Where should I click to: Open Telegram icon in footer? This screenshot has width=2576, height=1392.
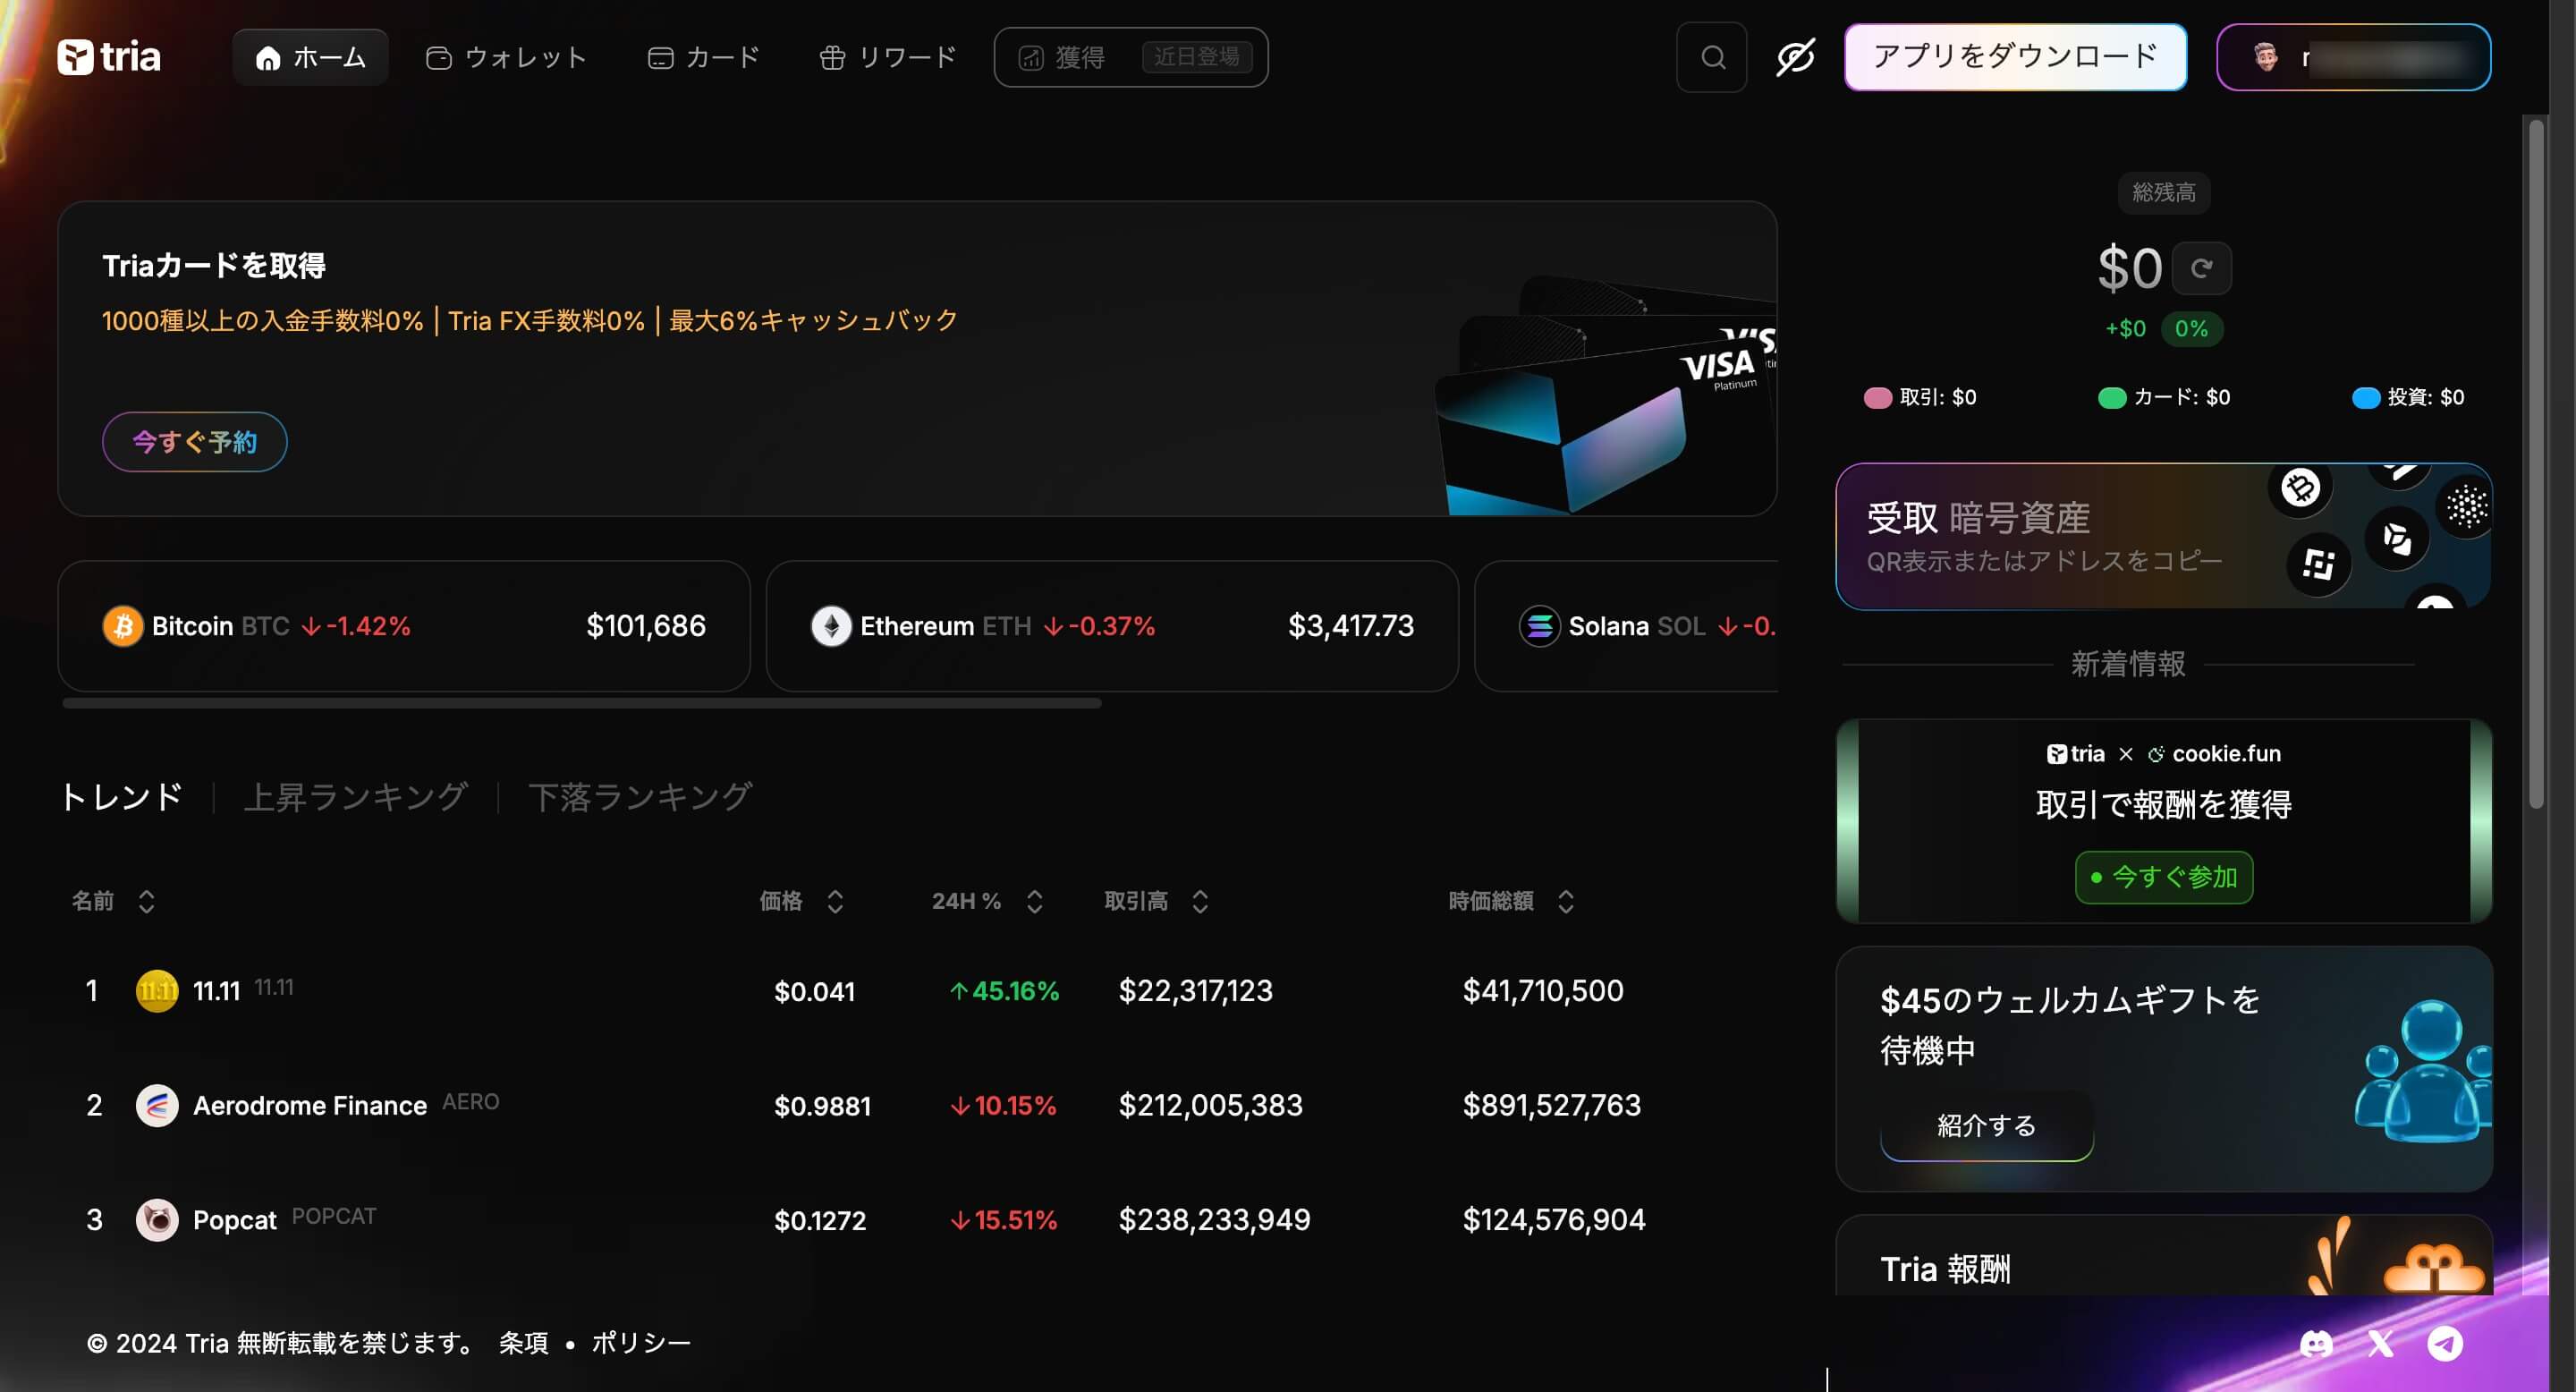click(2445, 1343)
